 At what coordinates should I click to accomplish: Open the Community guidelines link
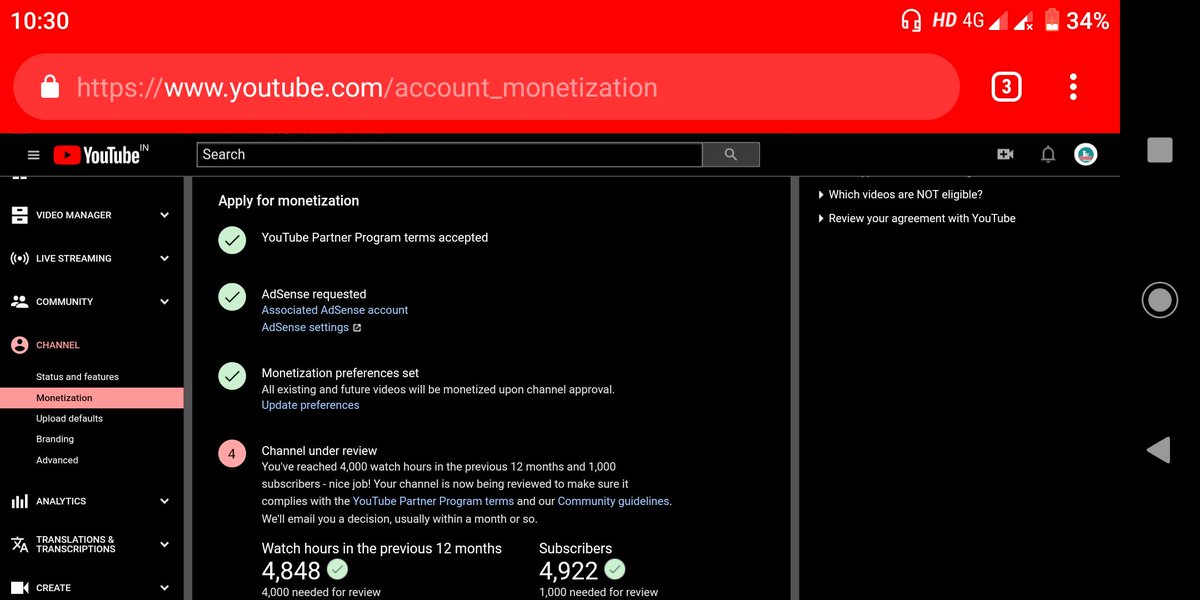pyautogui.click(x=613, y=501)
